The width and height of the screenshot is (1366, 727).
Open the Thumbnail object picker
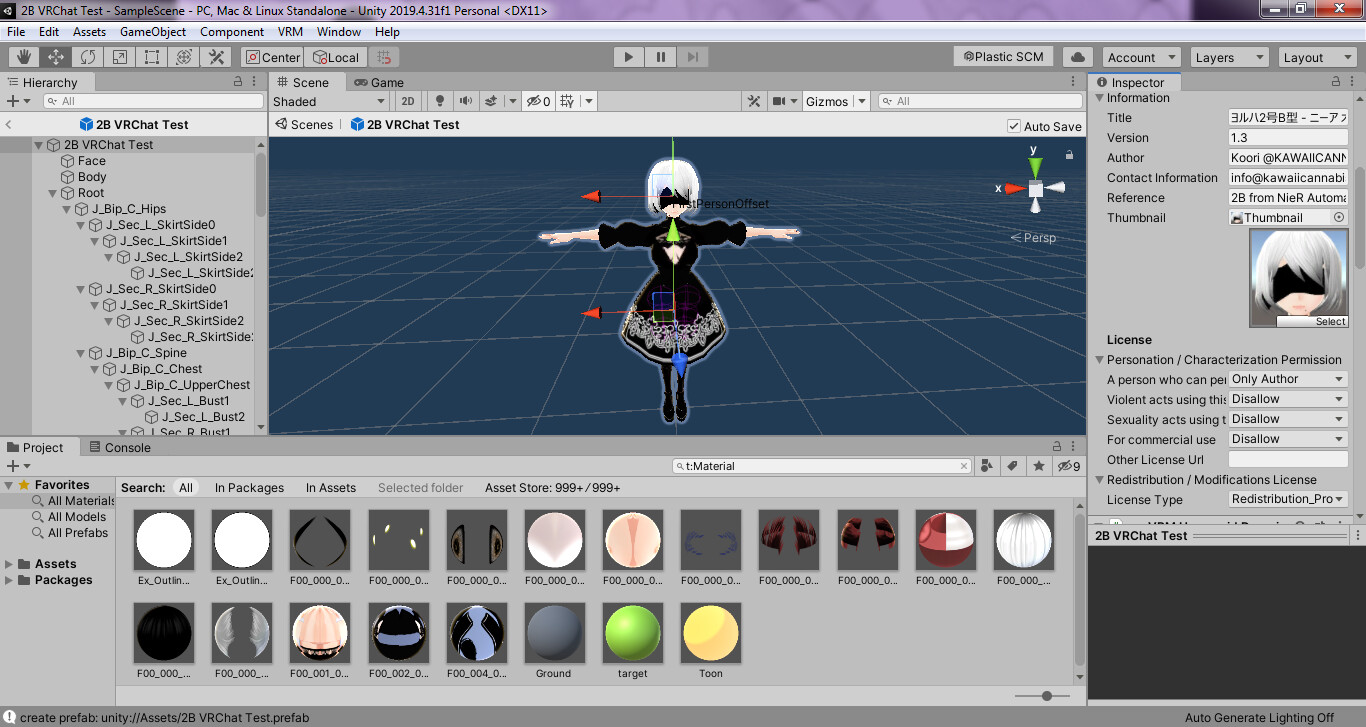pos(1339,217)
